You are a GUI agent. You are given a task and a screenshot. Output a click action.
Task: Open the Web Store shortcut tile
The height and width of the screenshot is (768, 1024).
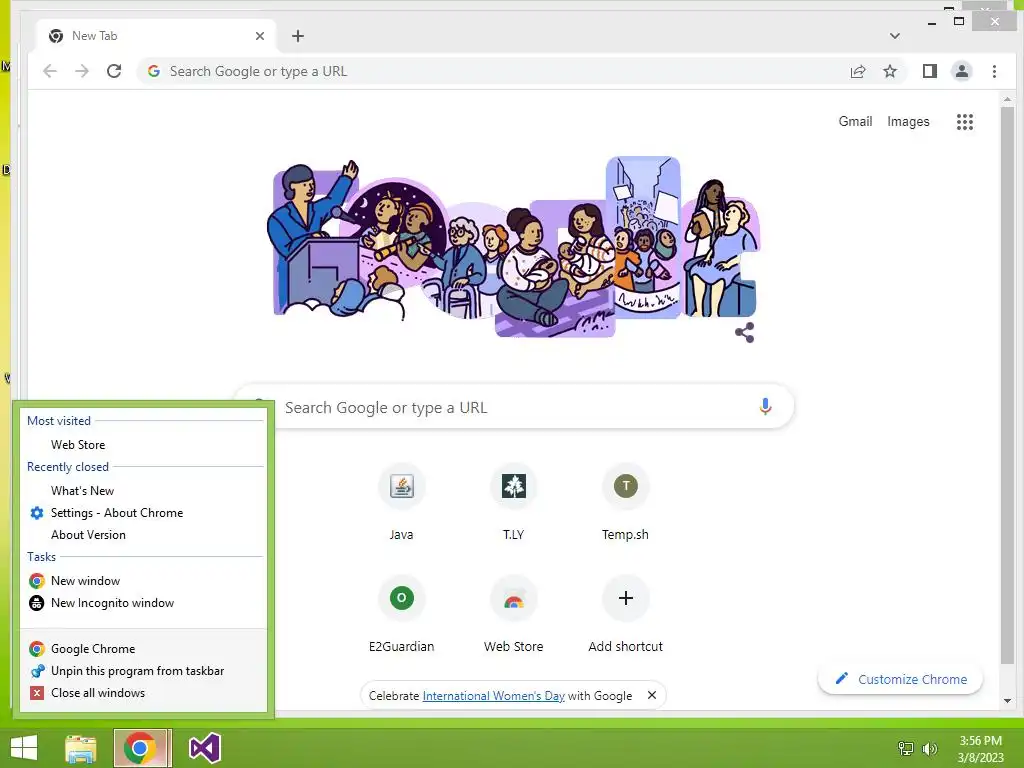coord(513,615)
